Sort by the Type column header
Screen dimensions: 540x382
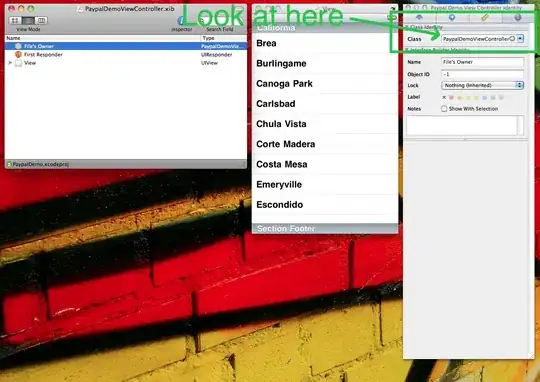(x=224, y=38)
